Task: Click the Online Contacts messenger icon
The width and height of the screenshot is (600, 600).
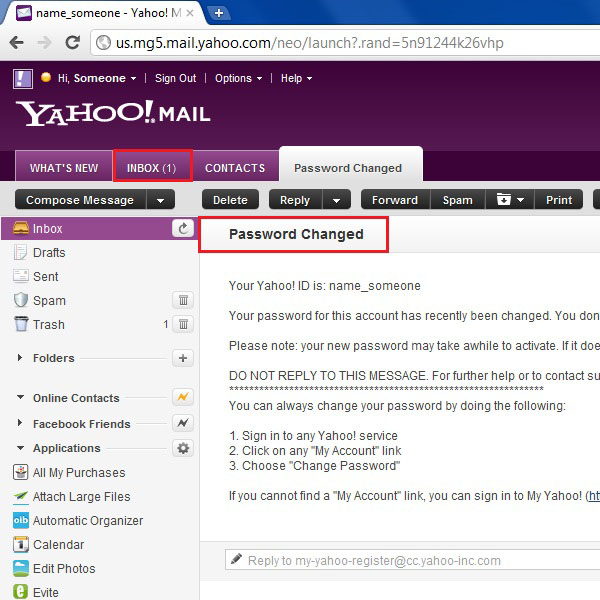Action: point(183,397)
